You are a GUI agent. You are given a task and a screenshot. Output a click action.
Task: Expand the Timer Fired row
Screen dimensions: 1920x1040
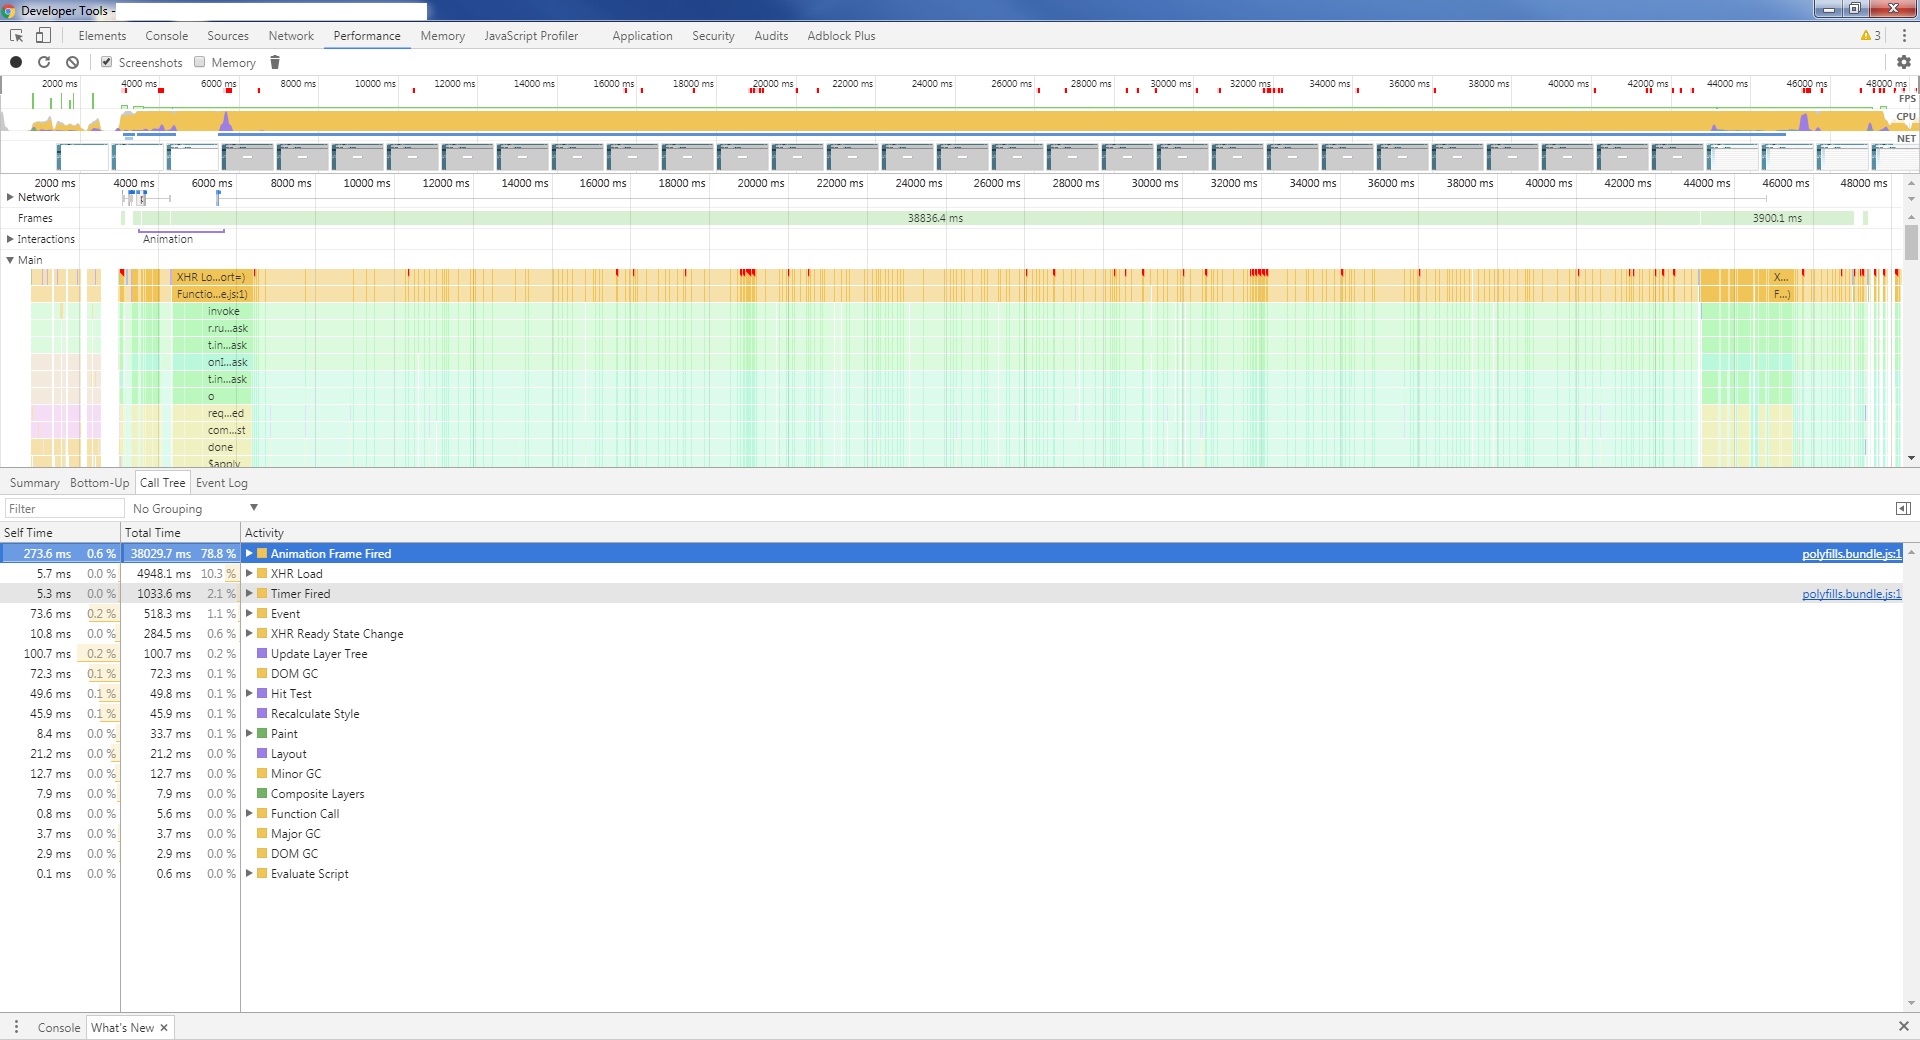click(x=249, y=593)
